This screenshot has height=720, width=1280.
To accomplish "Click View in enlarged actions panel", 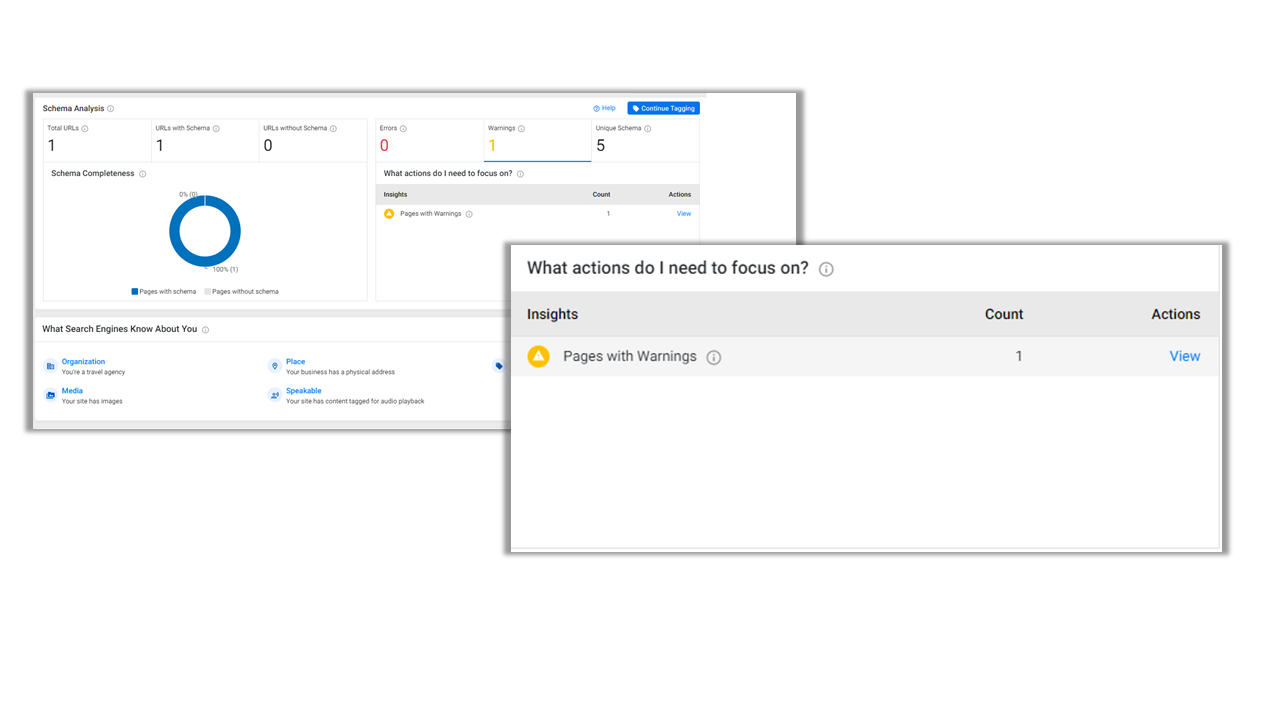I will pyautogui.click(x=1185, y=356).
